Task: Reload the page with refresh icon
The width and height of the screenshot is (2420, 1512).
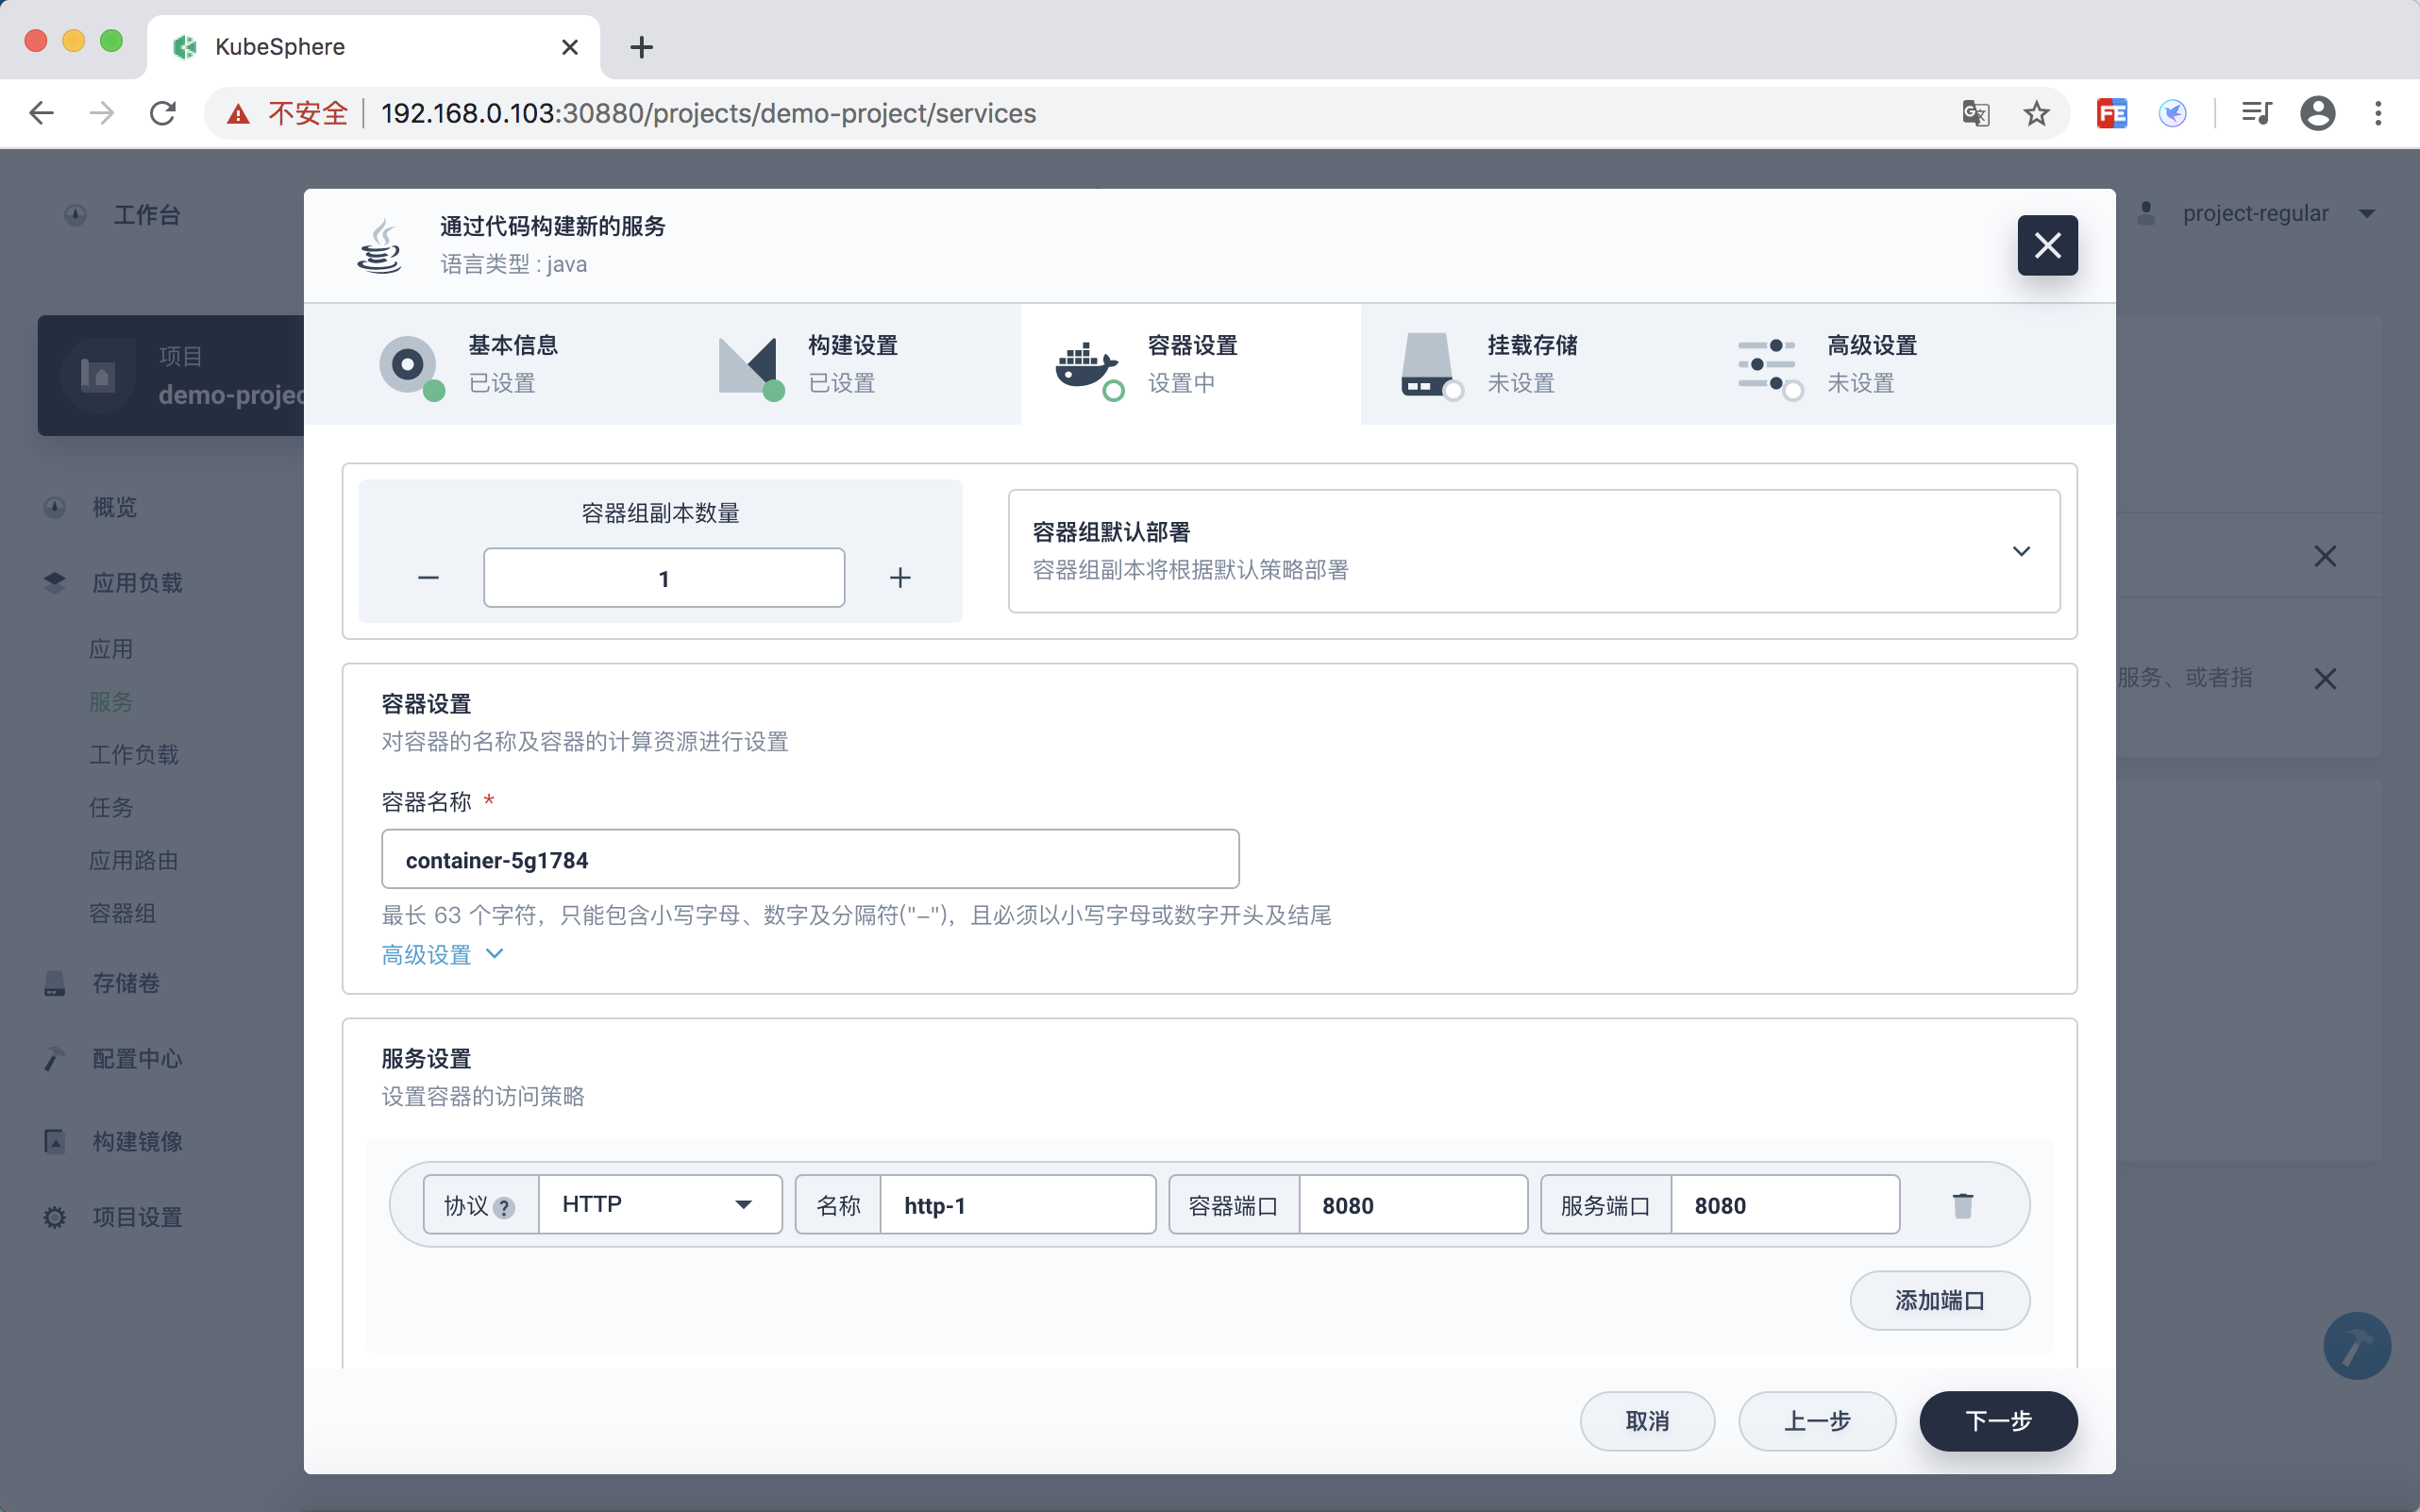Action: click(163, 113)
